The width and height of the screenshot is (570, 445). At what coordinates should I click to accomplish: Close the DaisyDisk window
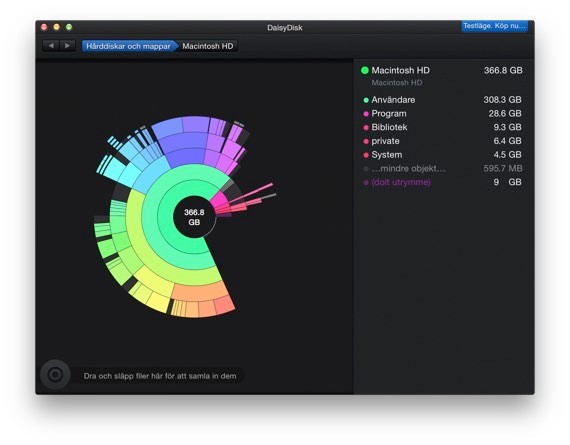[44, 27]
